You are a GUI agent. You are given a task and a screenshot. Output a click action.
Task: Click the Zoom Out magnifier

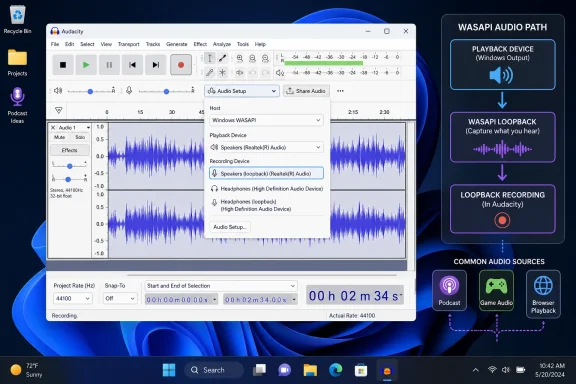click(252, 58)
